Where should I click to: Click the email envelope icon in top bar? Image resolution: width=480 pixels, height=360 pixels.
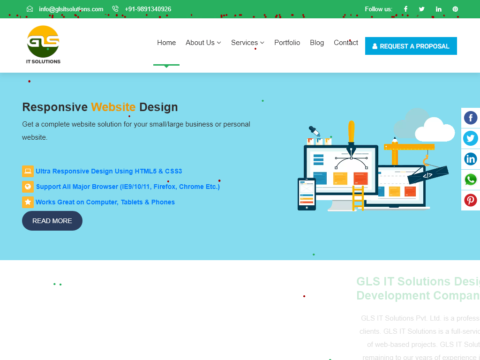(30, 9)
